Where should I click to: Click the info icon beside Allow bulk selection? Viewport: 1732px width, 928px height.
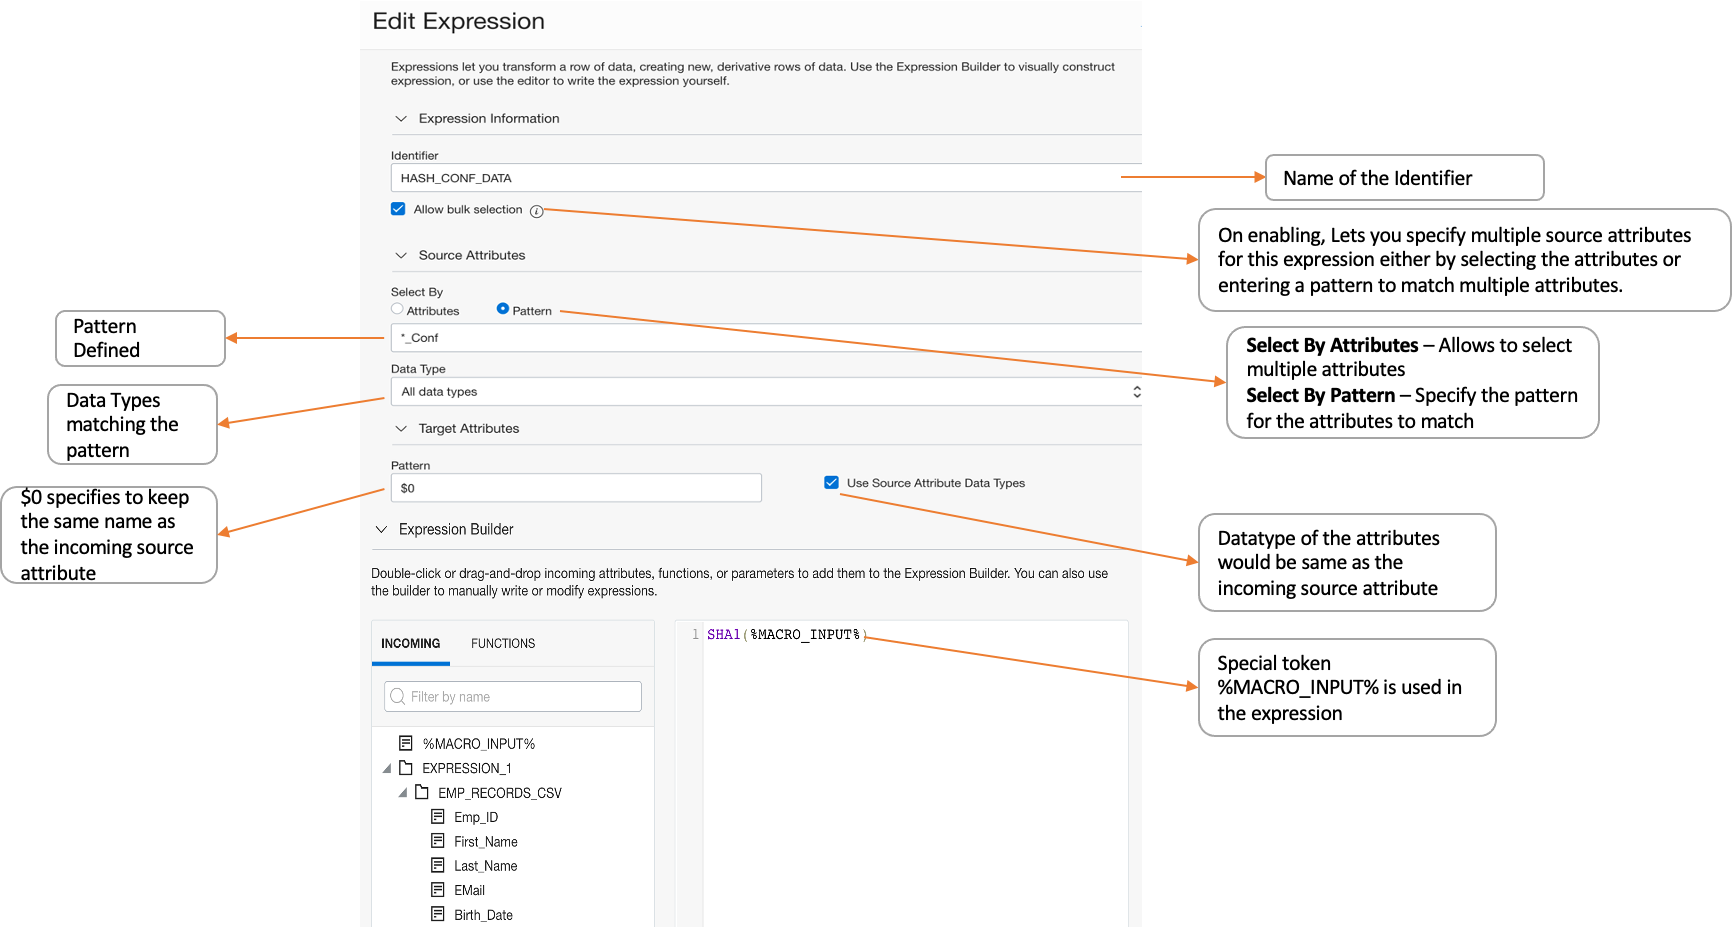(x=537, y=211)
